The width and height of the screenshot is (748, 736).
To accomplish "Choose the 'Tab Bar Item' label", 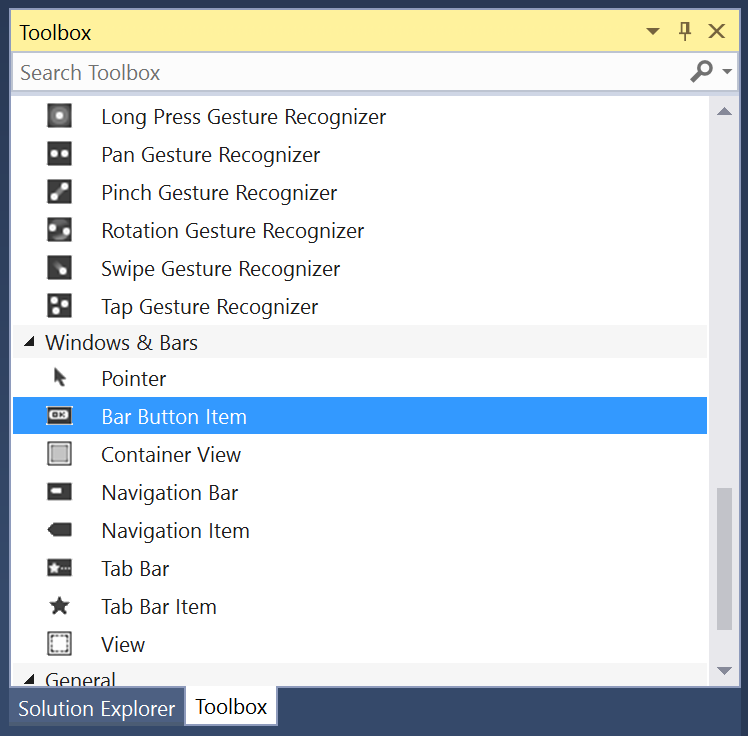I will (159, 607).
